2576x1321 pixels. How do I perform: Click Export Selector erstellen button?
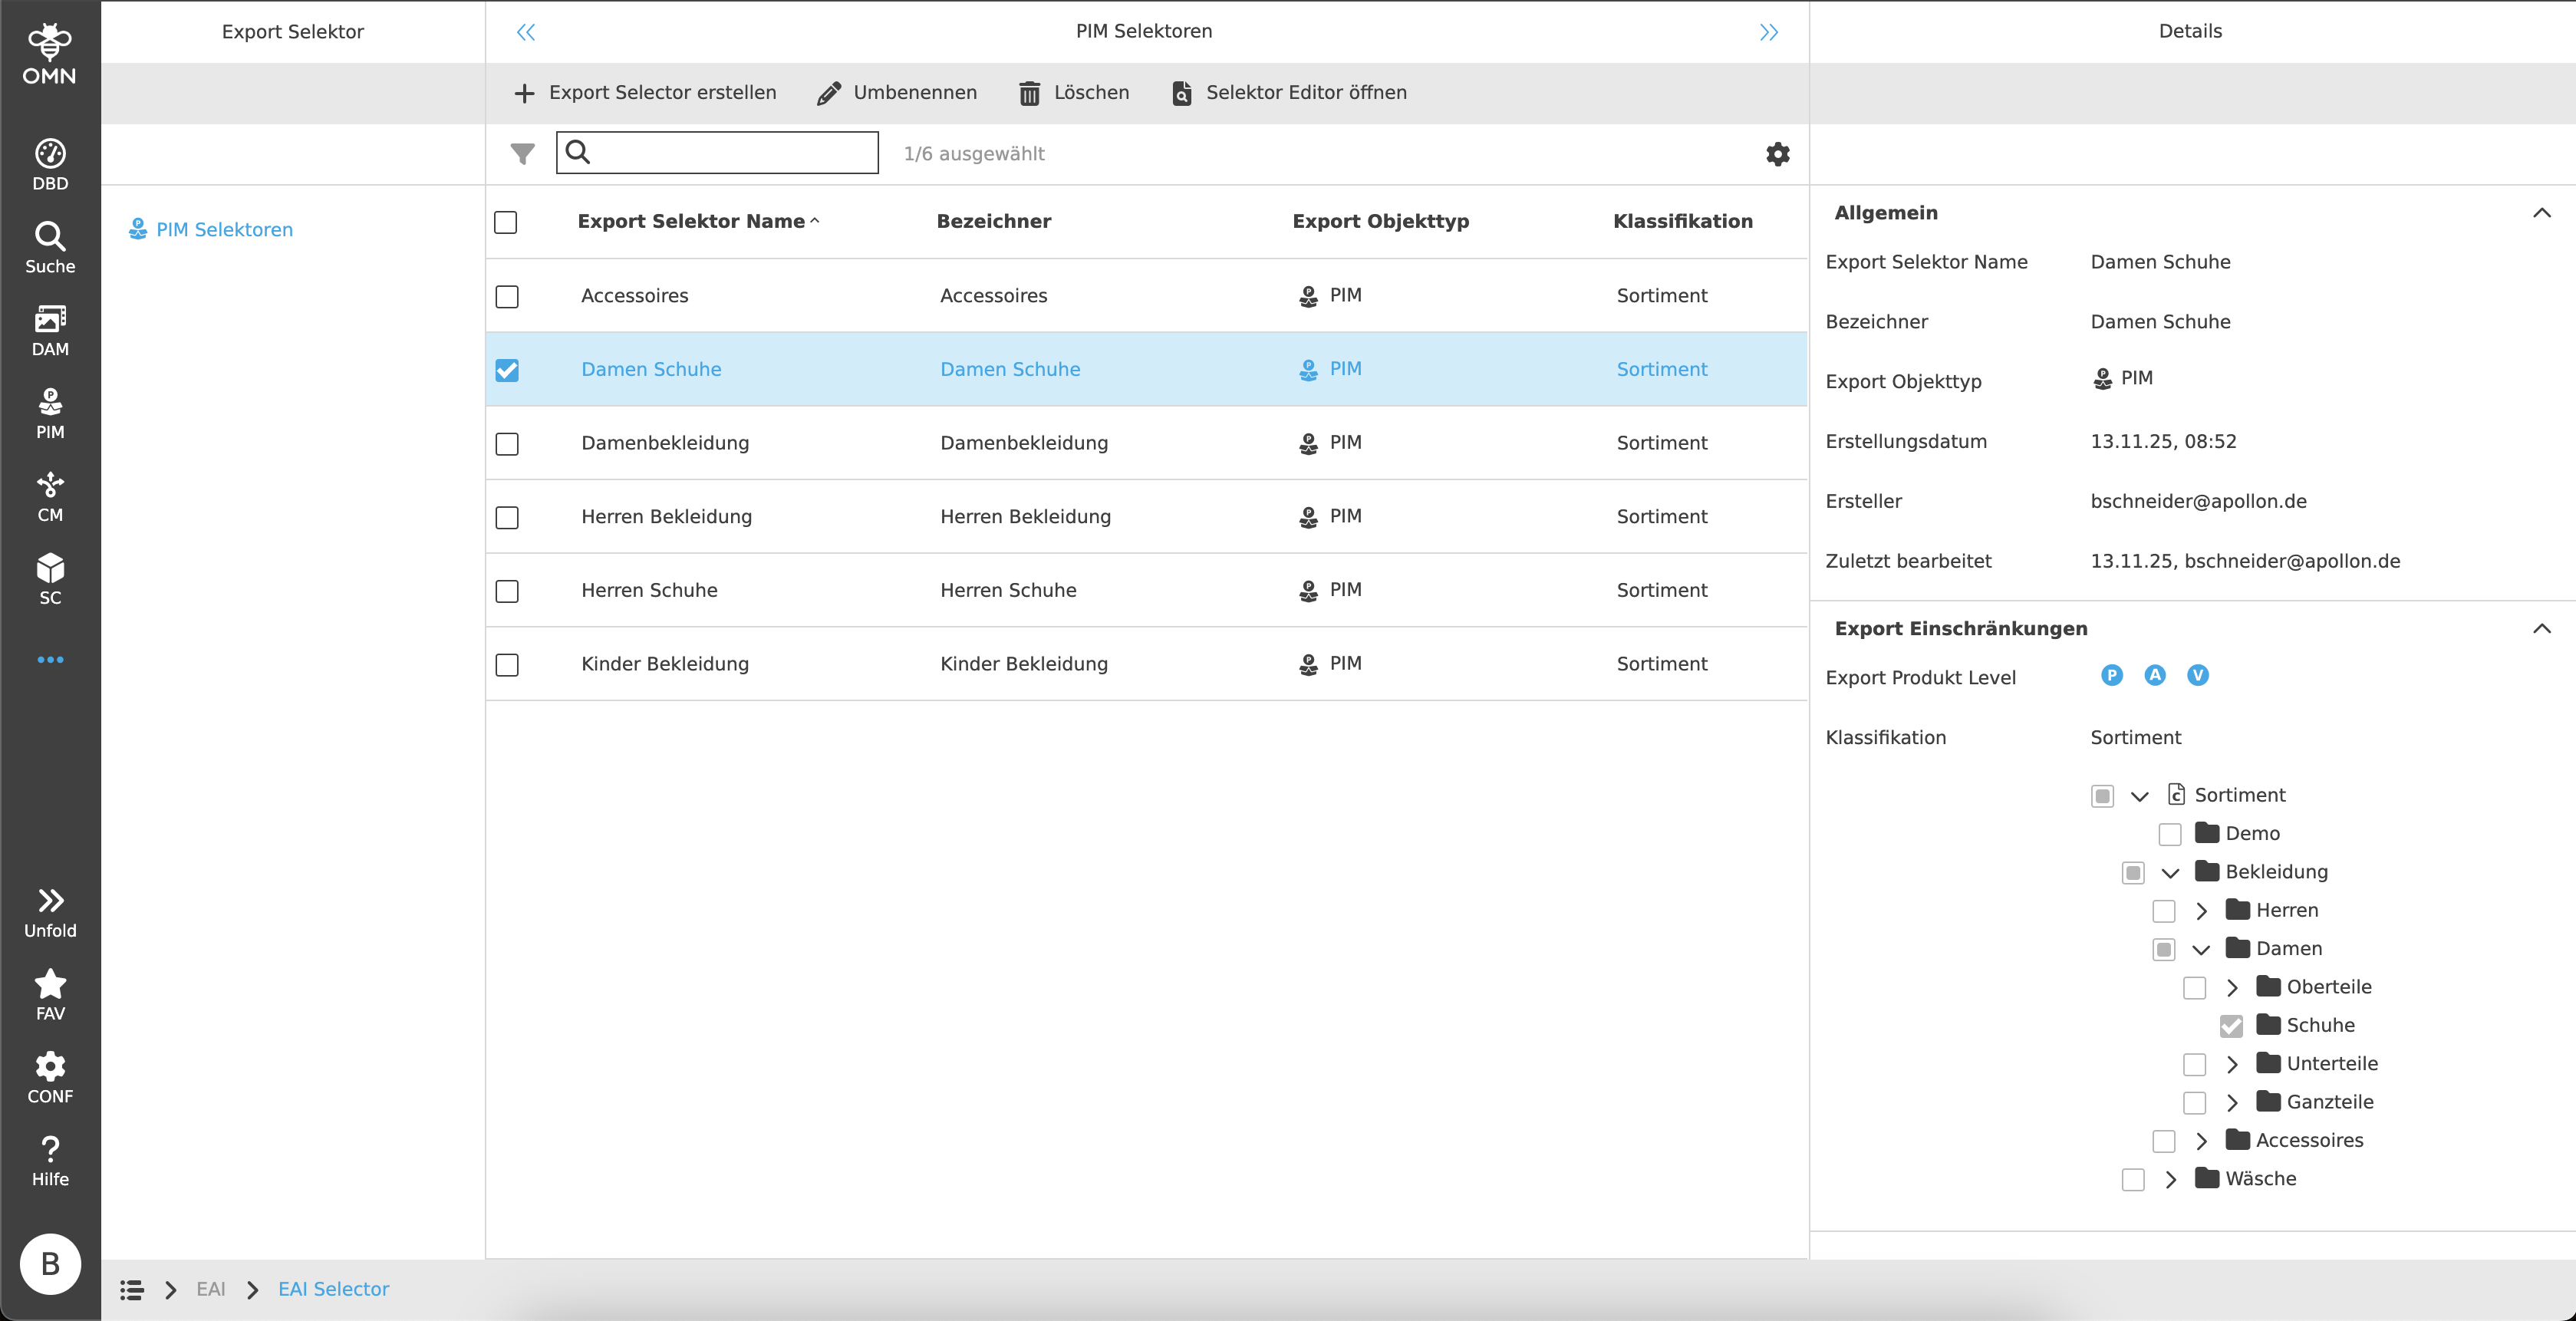[645, 93]
